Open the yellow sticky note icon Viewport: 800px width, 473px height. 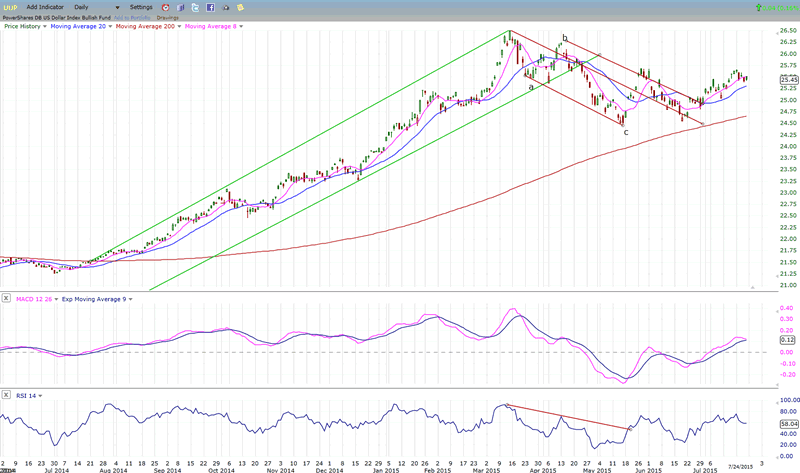click(x=240, y=7)
